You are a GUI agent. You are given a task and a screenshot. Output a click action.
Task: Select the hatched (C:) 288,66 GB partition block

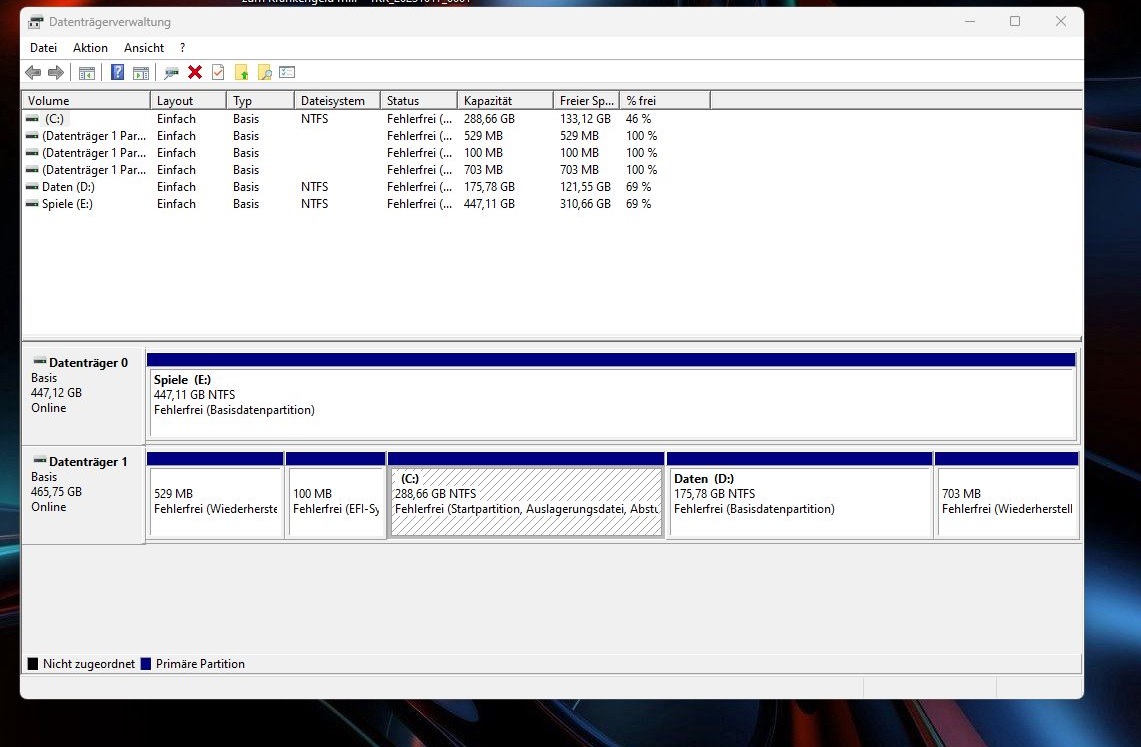click(526, 495)
